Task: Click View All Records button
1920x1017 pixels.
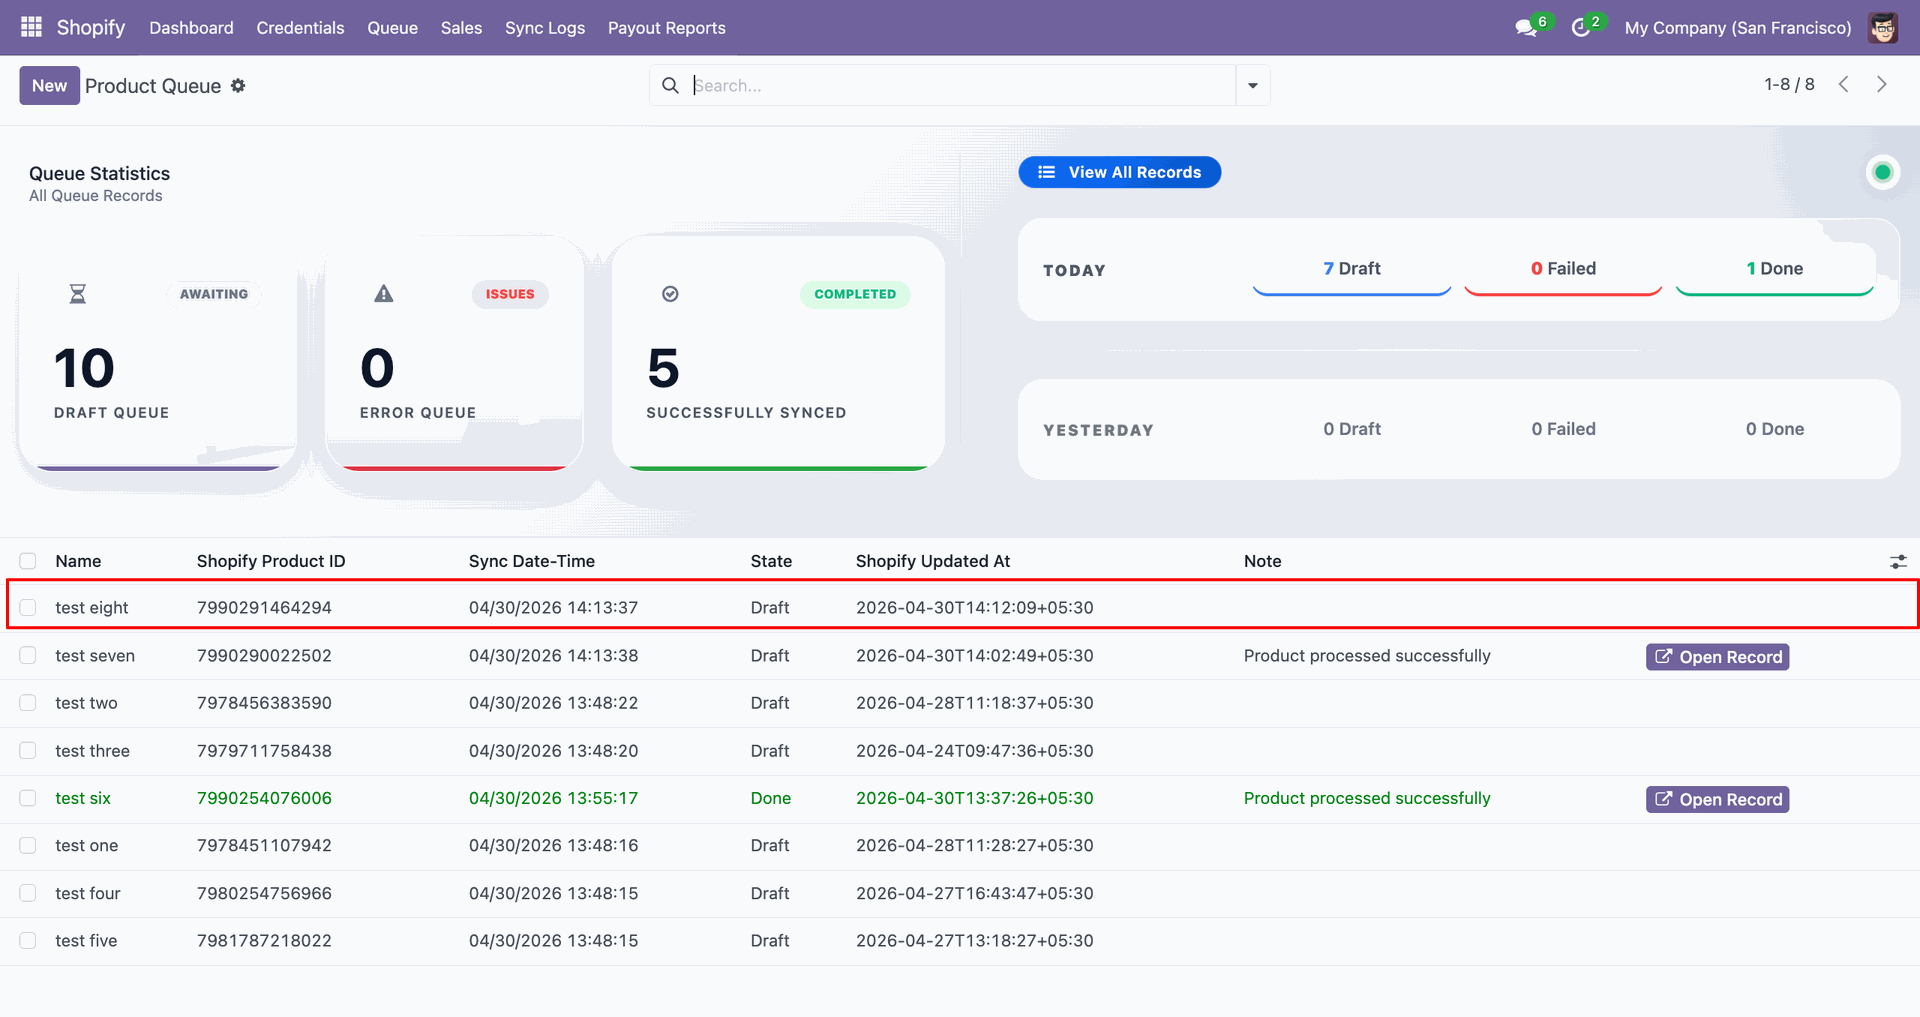Action: click(x=1120, y=172)
